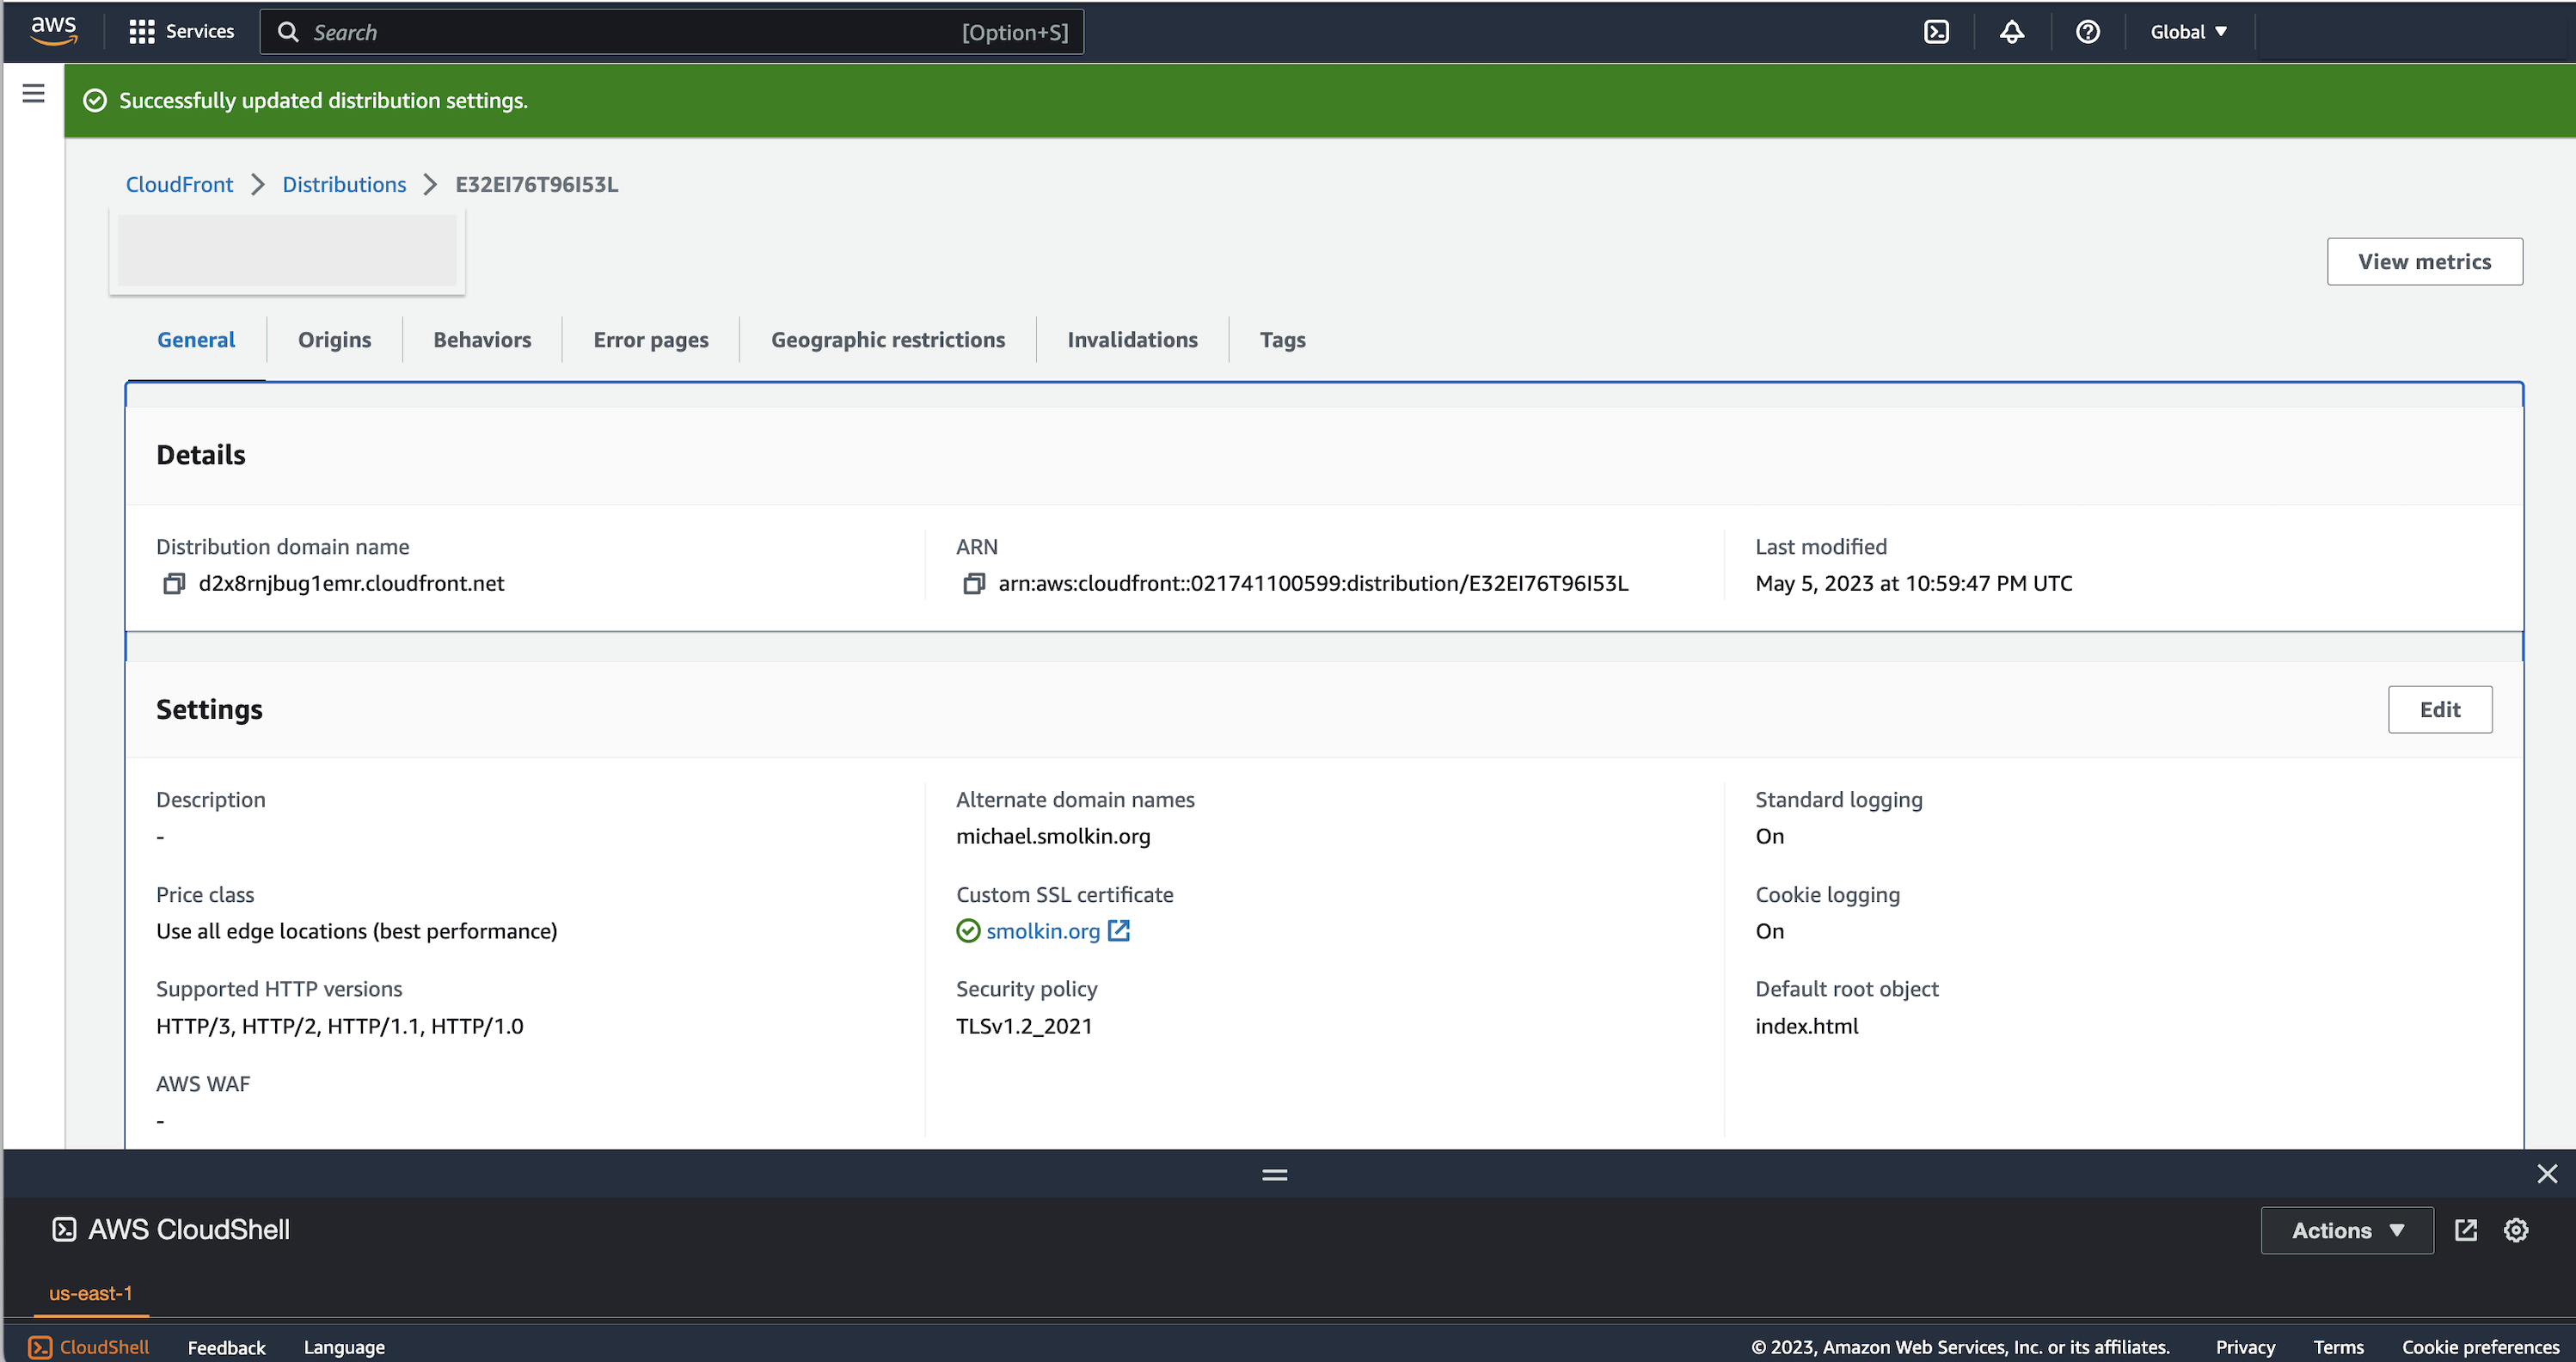Click the search magnifier icon
The width and height of the screenshot is (2576, 1362).
coord(288,32)
